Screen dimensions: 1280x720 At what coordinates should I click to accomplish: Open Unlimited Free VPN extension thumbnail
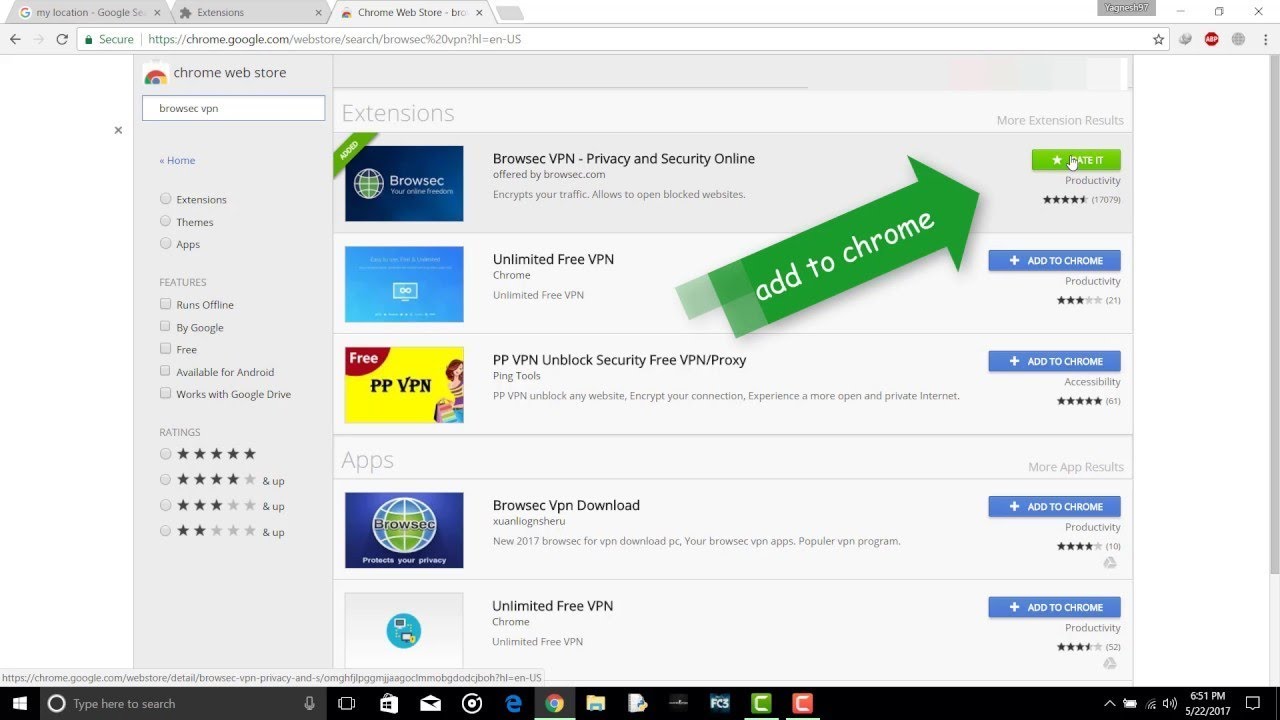point(404,284)
